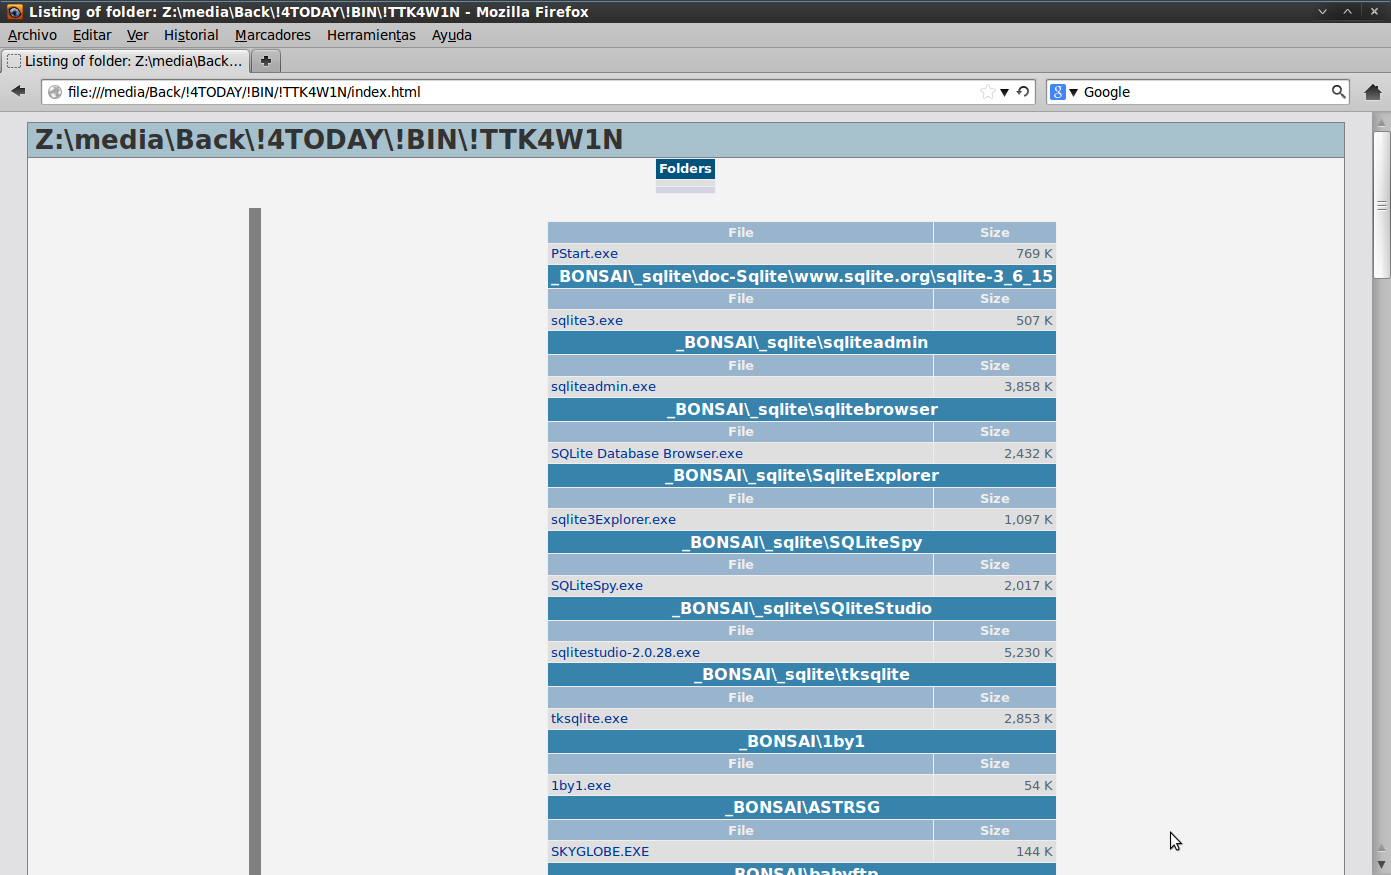The height and width of the screenshot is (875, 1391).
Task: Click the Folders header button
Action: coord(685,169)
